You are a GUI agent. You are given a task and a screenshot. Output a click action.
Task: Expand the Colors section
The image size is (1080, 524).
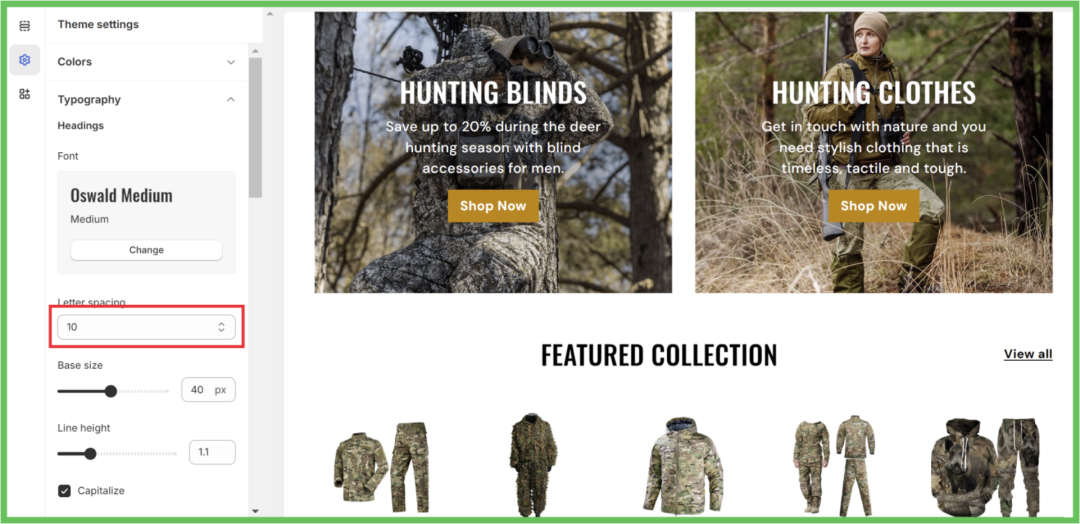click(146, 62)
